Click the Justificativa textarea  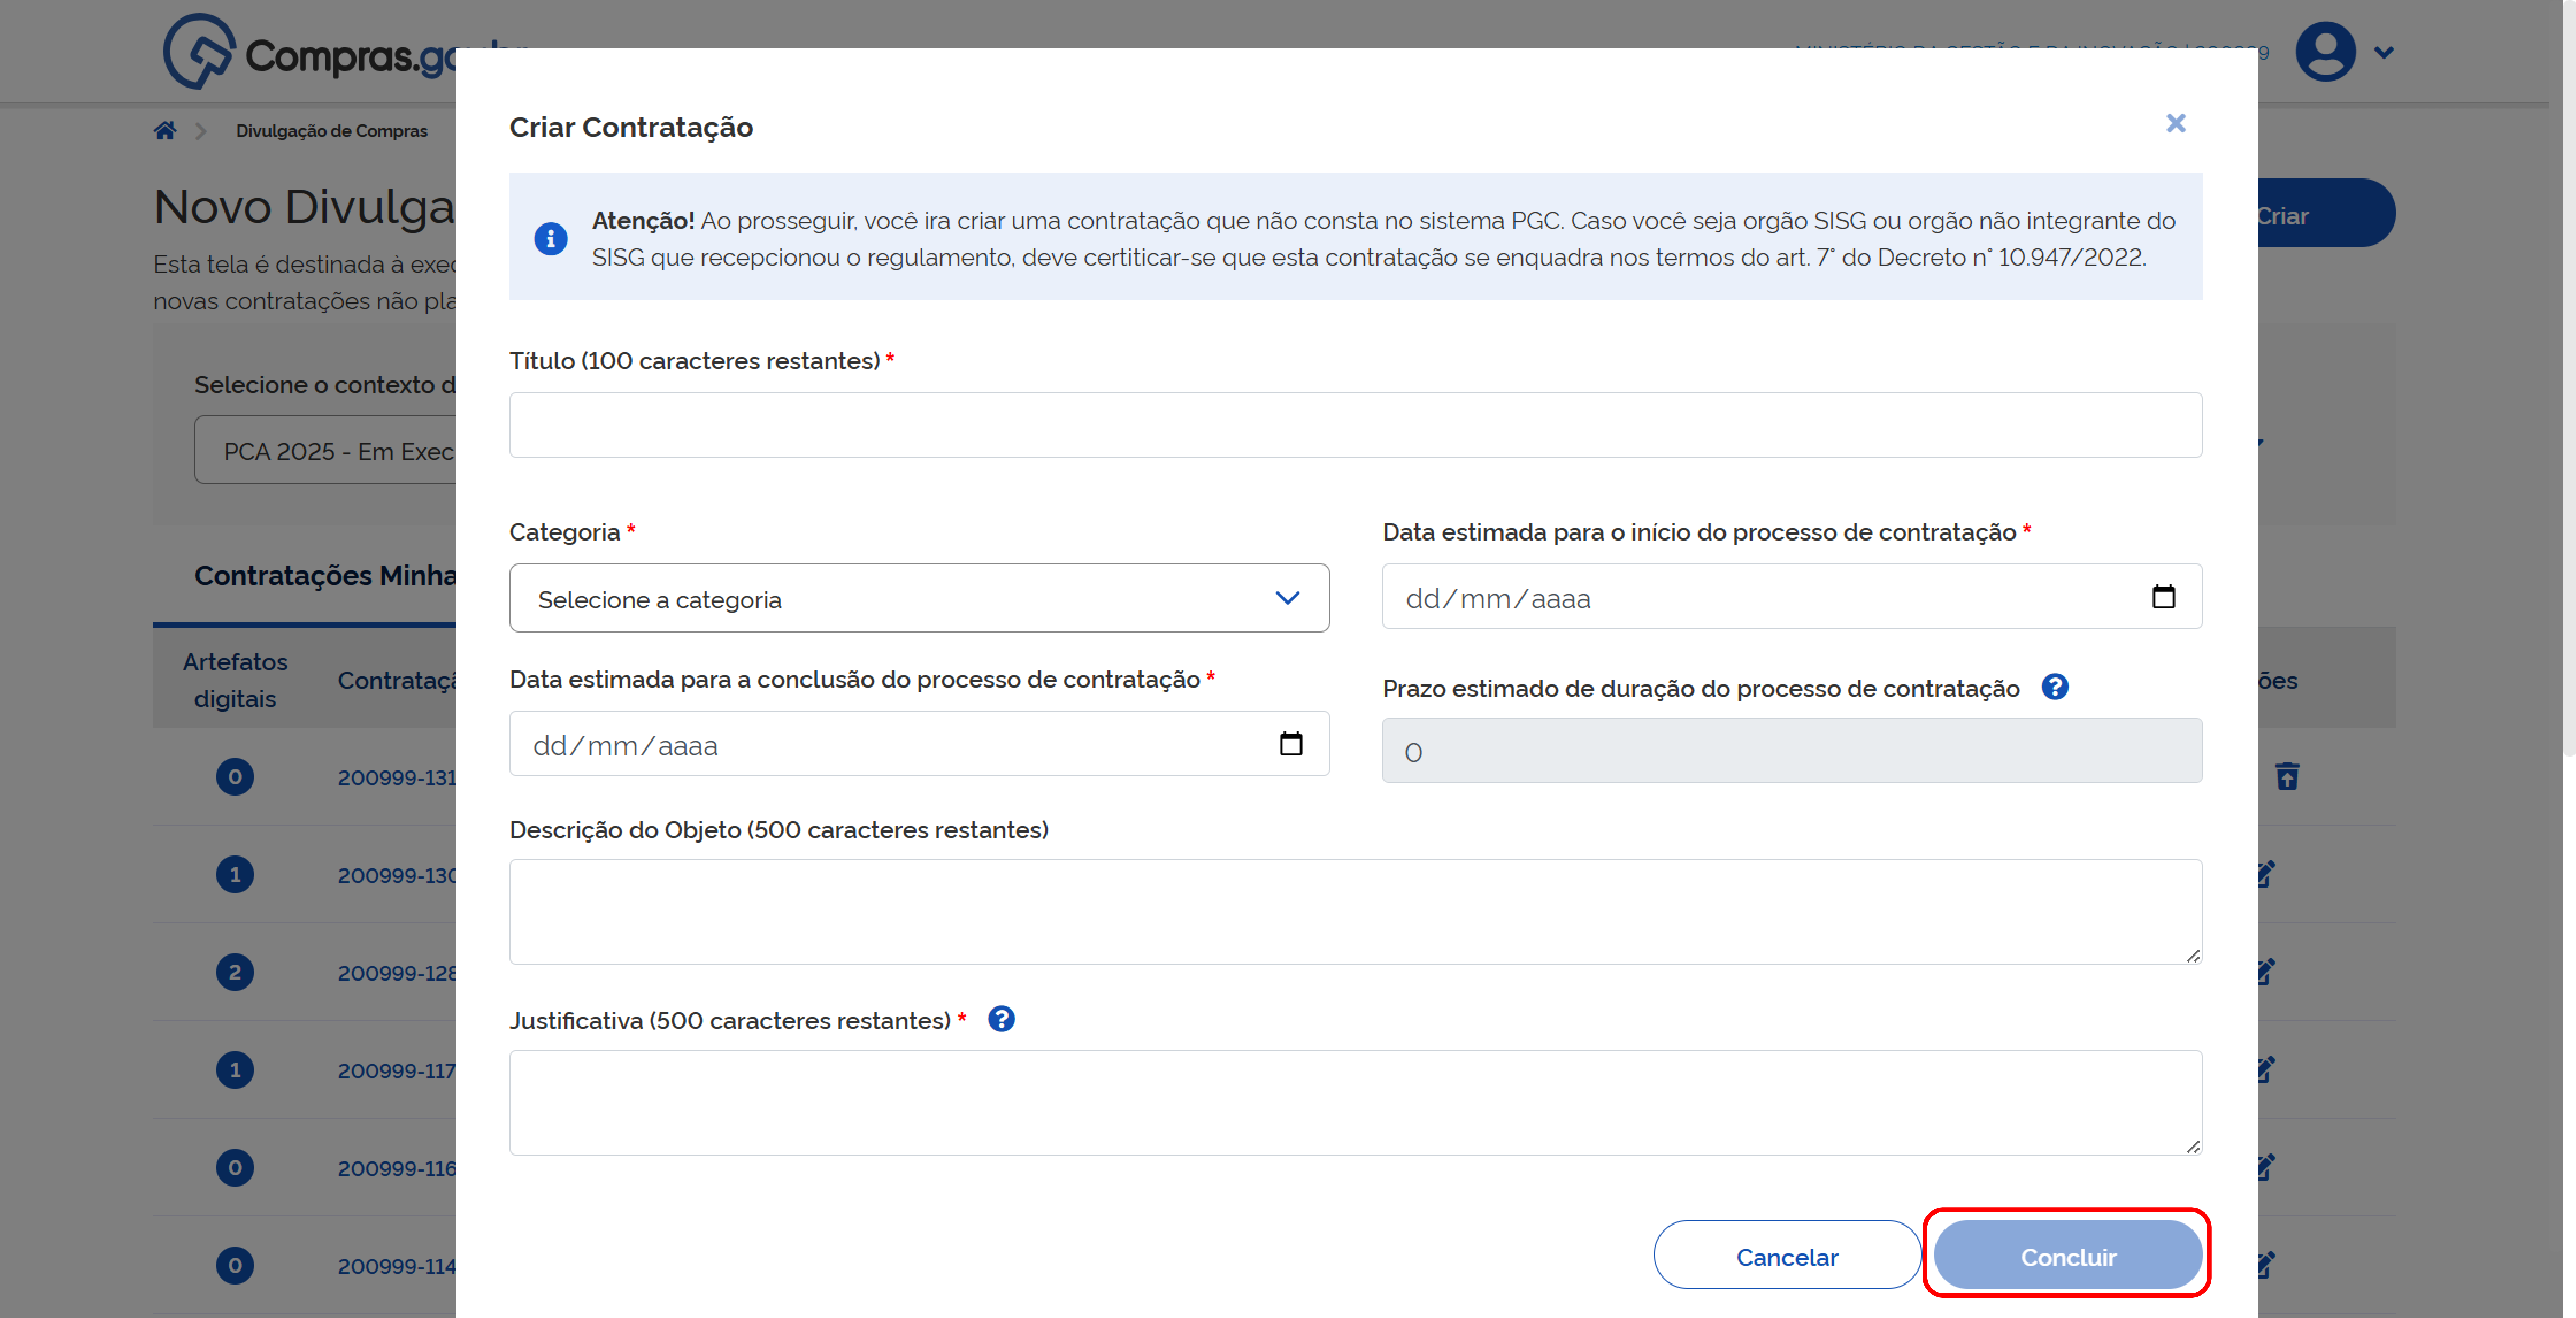pyautogui.click(x=1355, y=1103)
